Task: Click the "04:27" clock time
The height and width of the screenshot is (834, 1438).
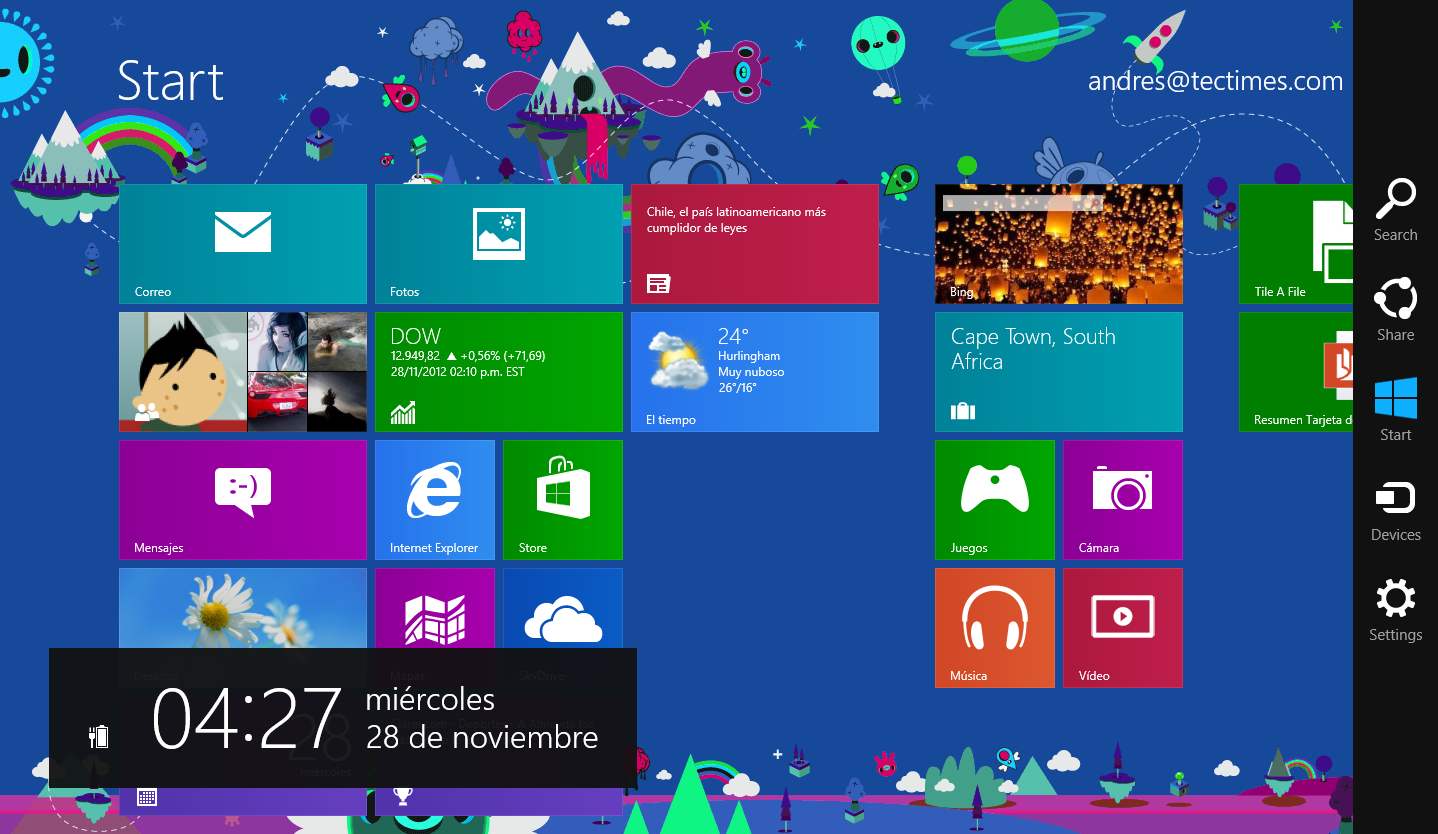Action: (246, 718)
